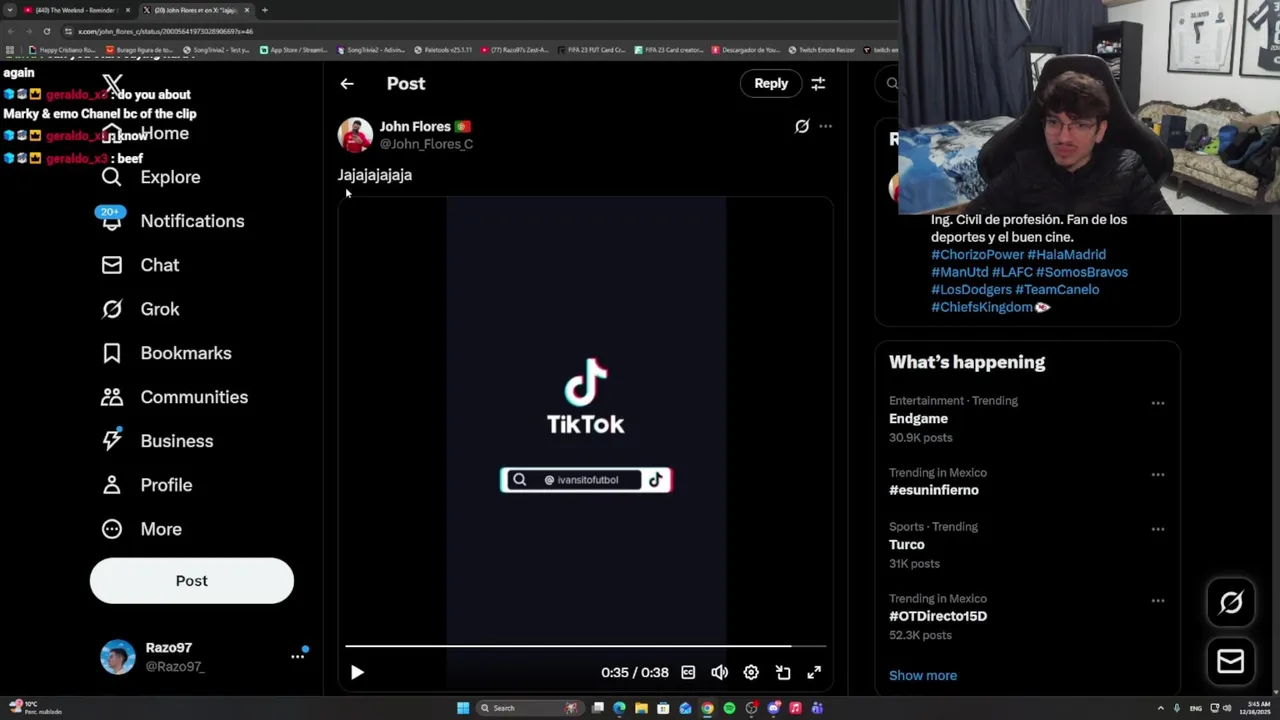Click the Grok icon on the post
The height and width of the screenshot is (720, 1280).
coord(802,126)
